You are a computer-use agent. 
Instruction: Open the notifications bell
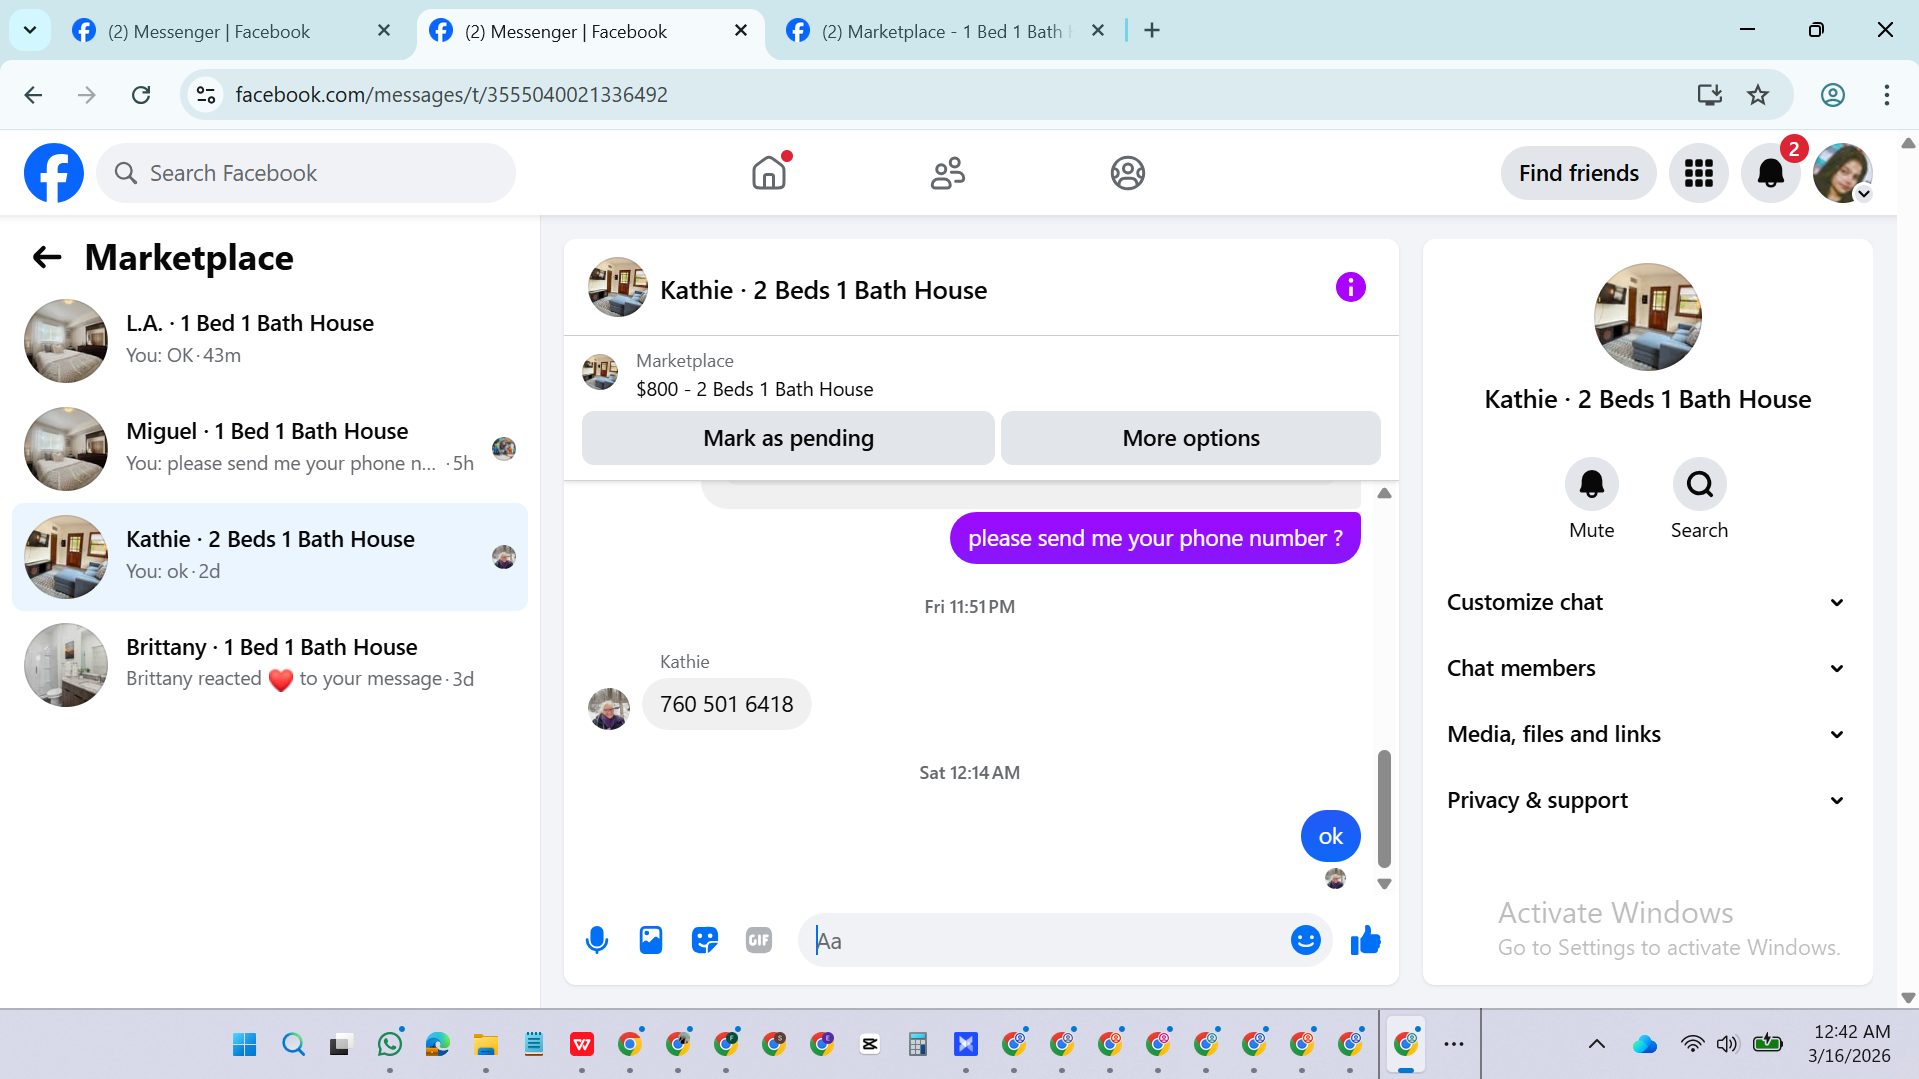click(x=1770, y=173)
